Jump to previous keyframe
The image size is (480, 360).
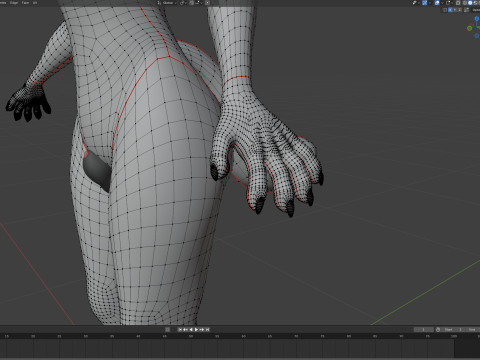(x=185, y=329)
